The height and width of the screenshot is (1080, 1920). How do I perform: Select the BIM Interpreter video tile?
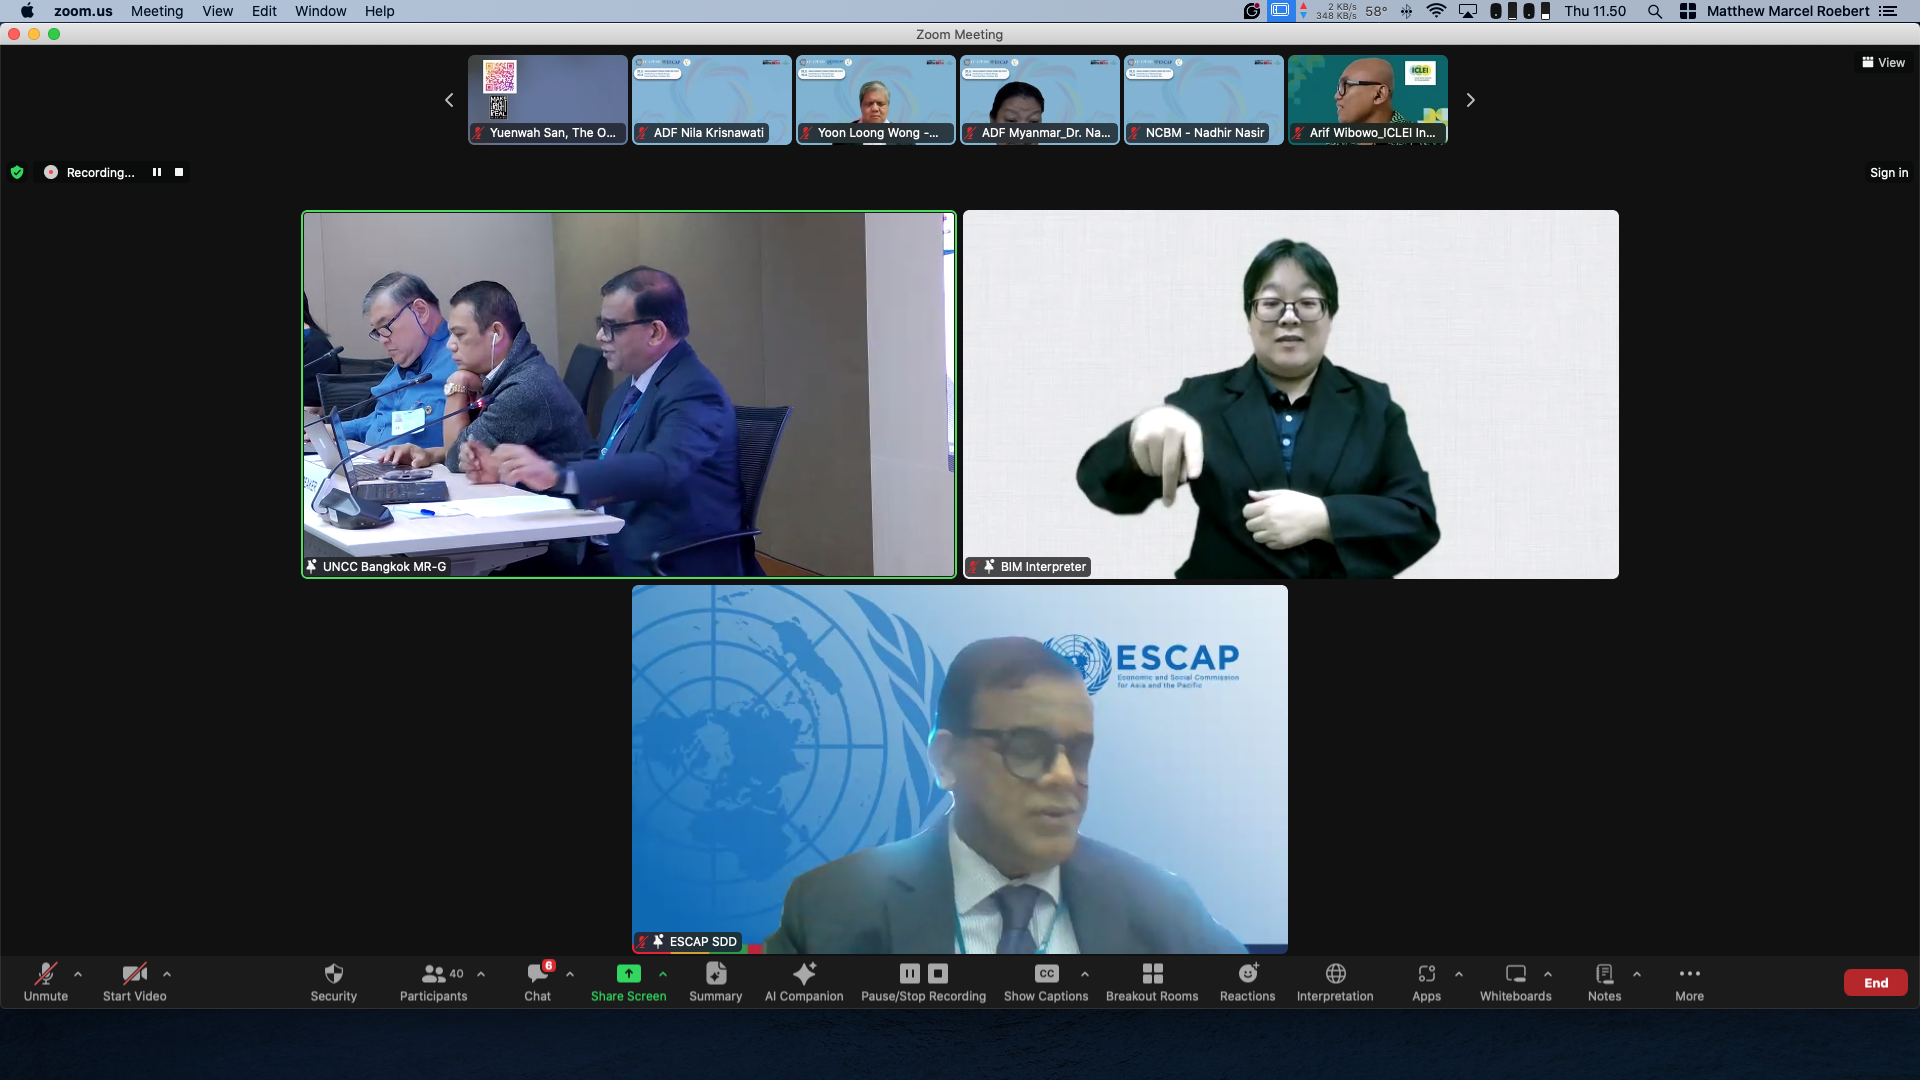1290,394
